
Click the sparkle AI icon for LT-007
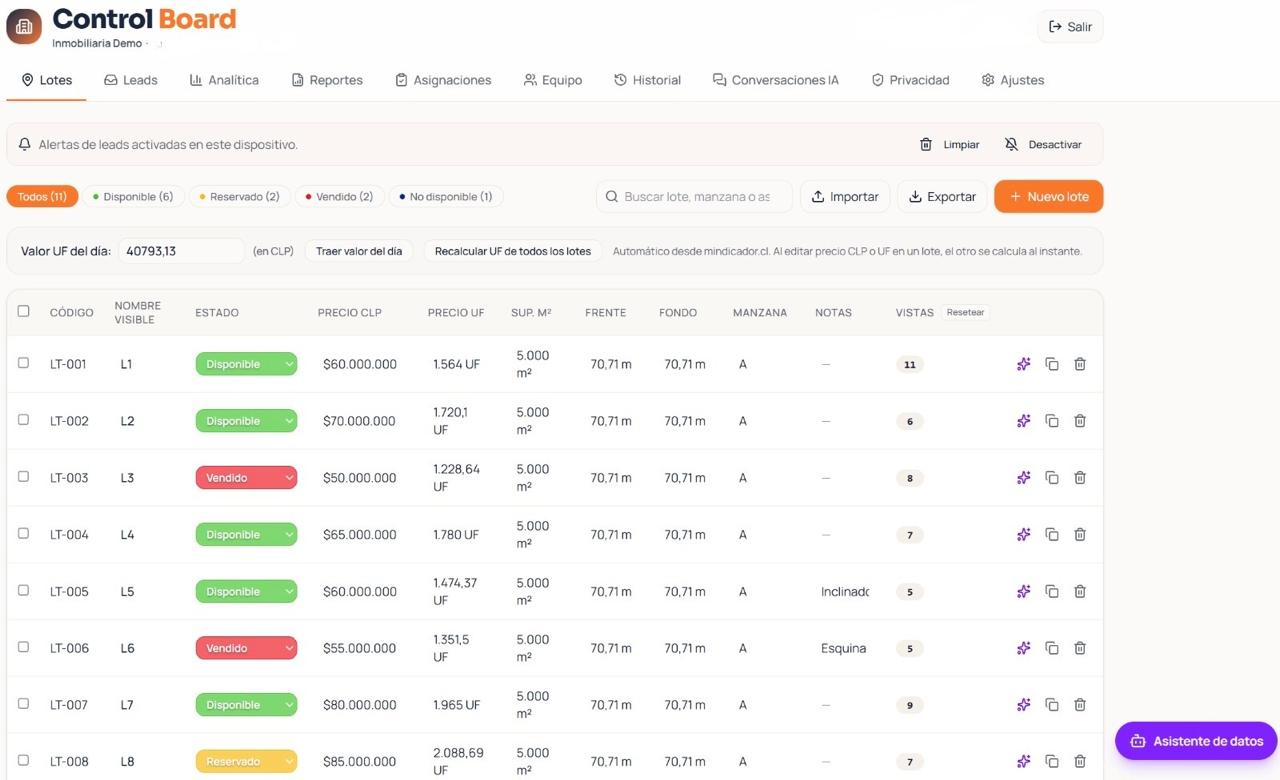(x=1023, y=705)
